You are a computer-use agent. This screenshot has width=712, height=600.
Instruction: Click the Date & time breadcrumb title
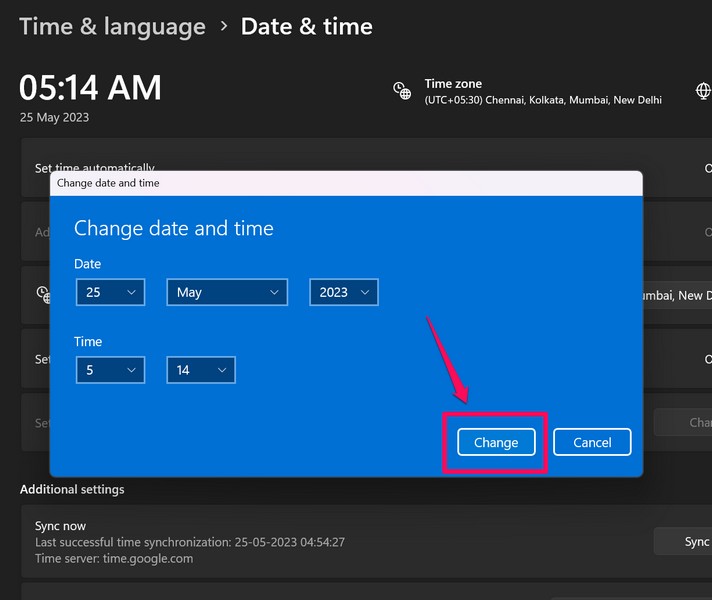[306, 26]
